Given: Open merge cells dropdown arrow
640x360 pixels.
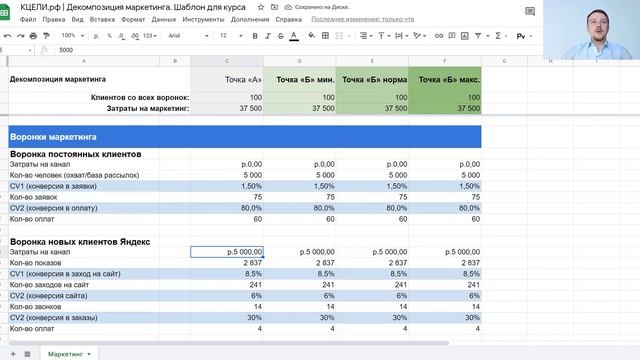Looking at the screenshot, I should coord(349,36).
